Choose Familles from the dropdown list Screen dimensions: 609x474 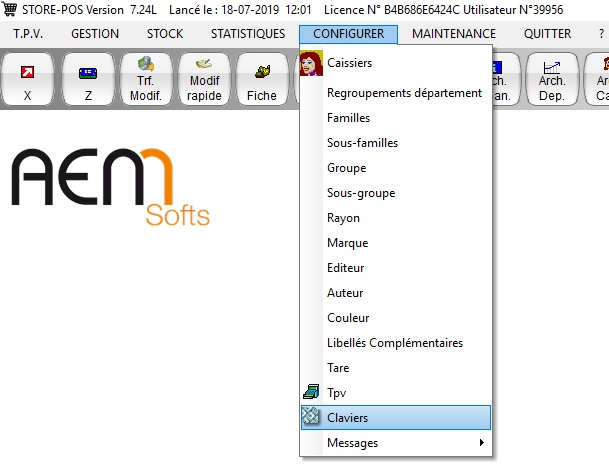tap(348, 118)
